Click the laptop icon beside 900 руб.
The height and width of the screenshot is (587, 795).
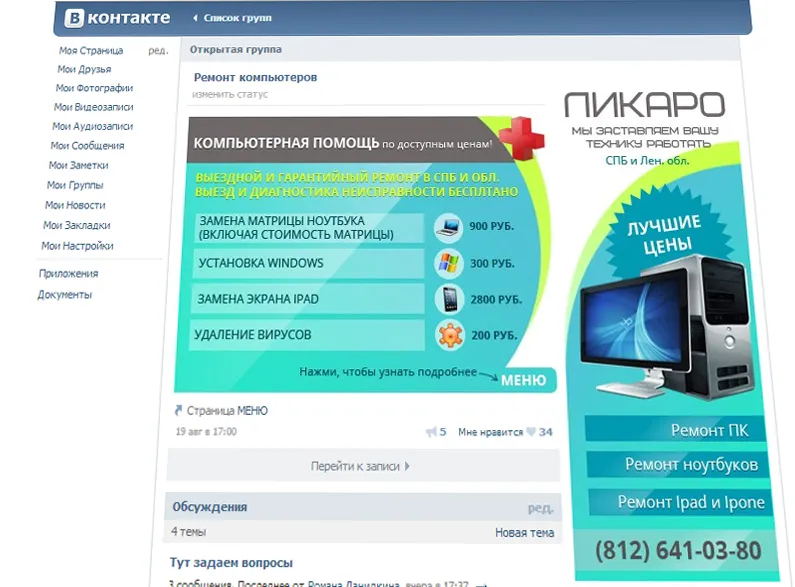(x=448, y=227)
